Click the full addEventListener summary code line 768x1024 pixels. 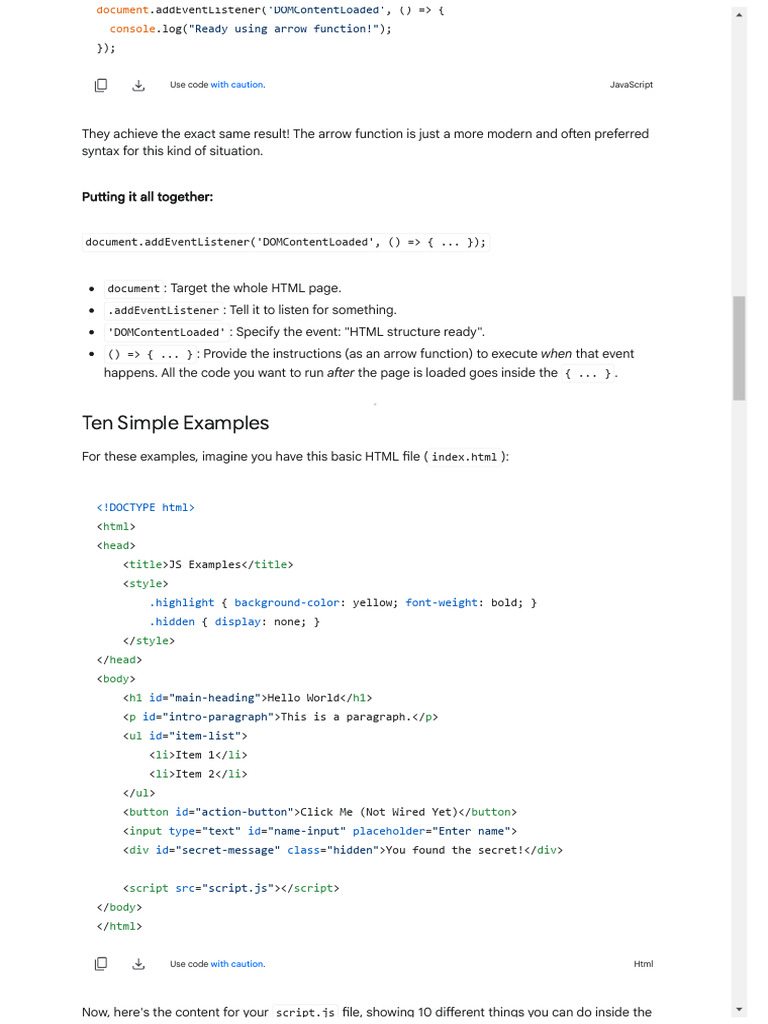coord(285,242)
